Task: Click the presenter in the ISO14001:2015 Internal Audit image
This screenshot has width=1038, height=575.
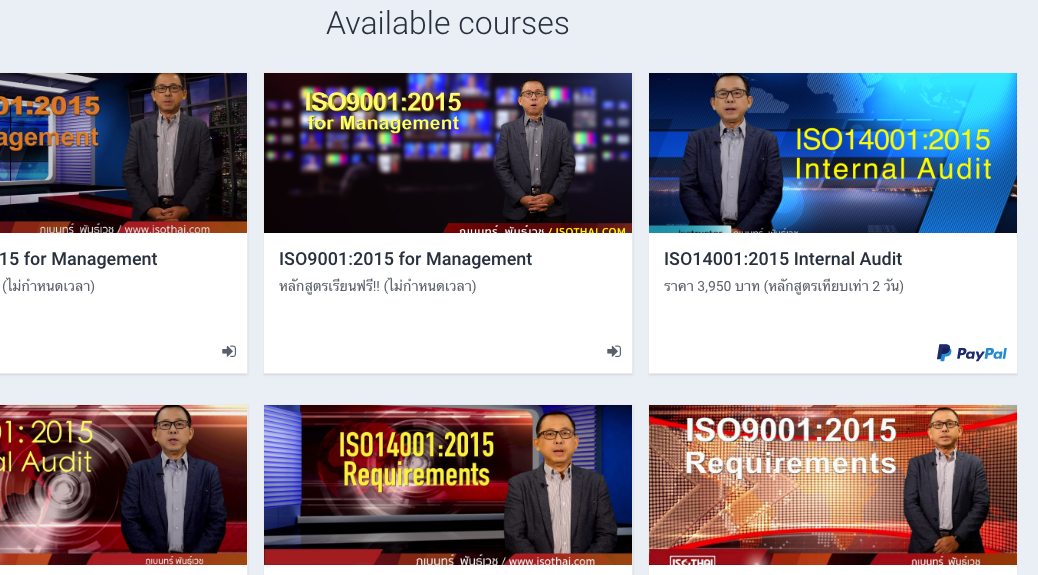Action: coord(734,150)
